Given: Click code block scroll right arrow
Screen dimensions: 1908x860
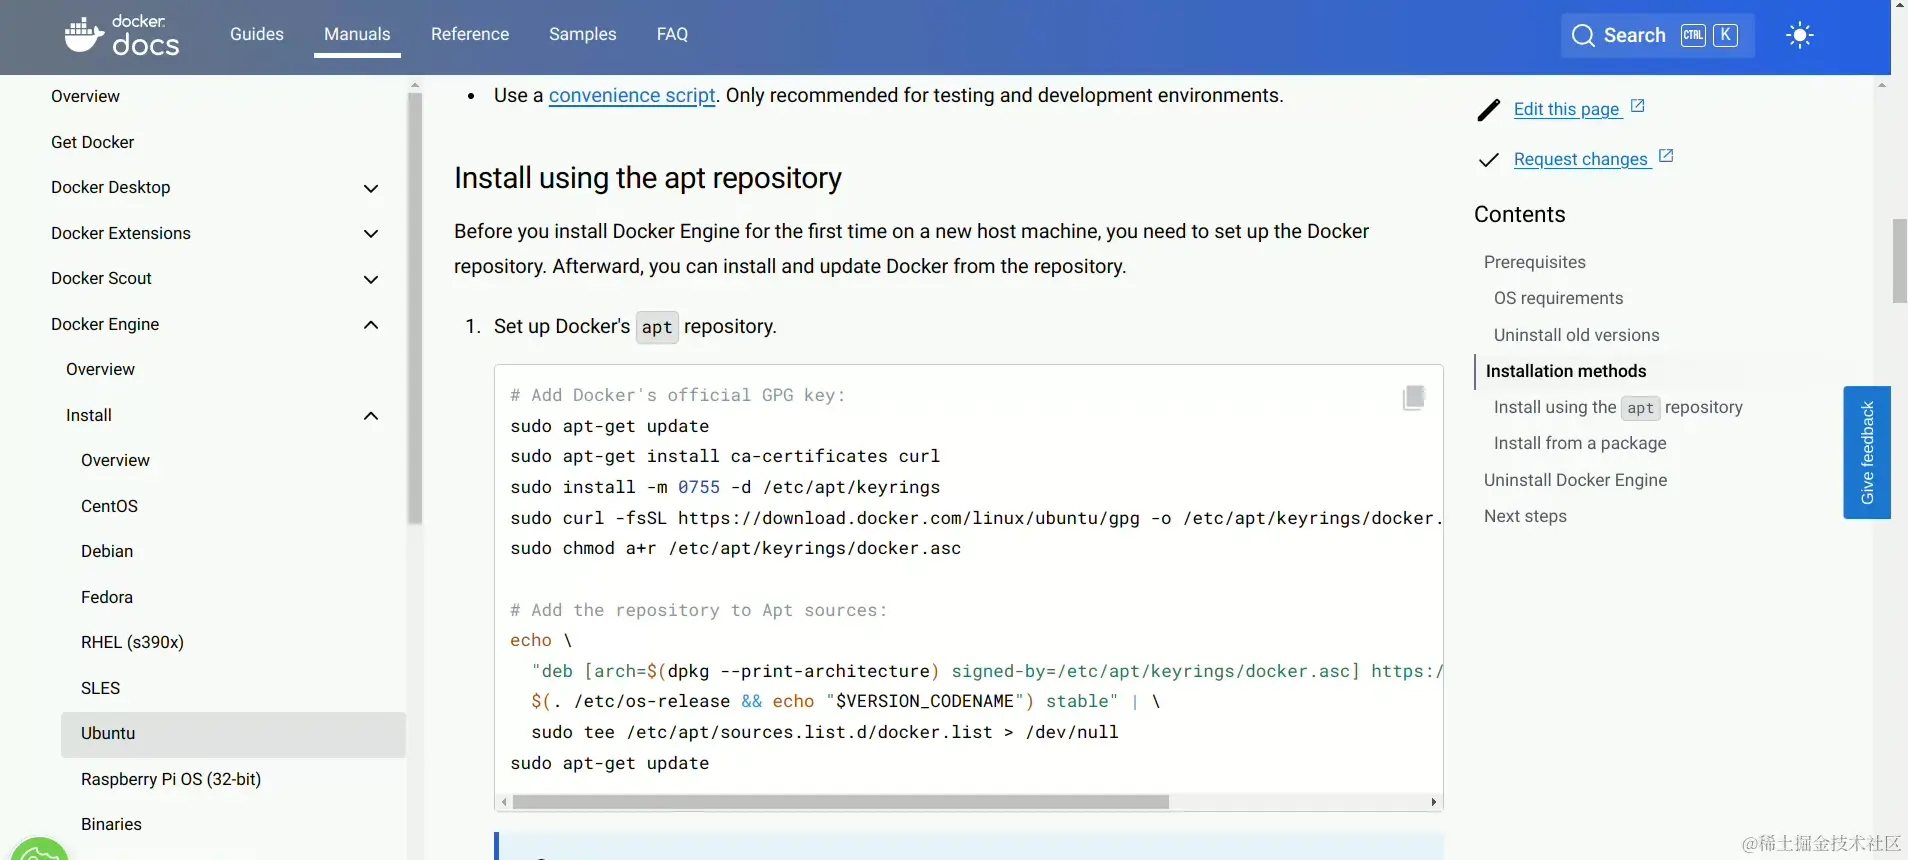Looking at the screenshot, I should coord(1434,802).
